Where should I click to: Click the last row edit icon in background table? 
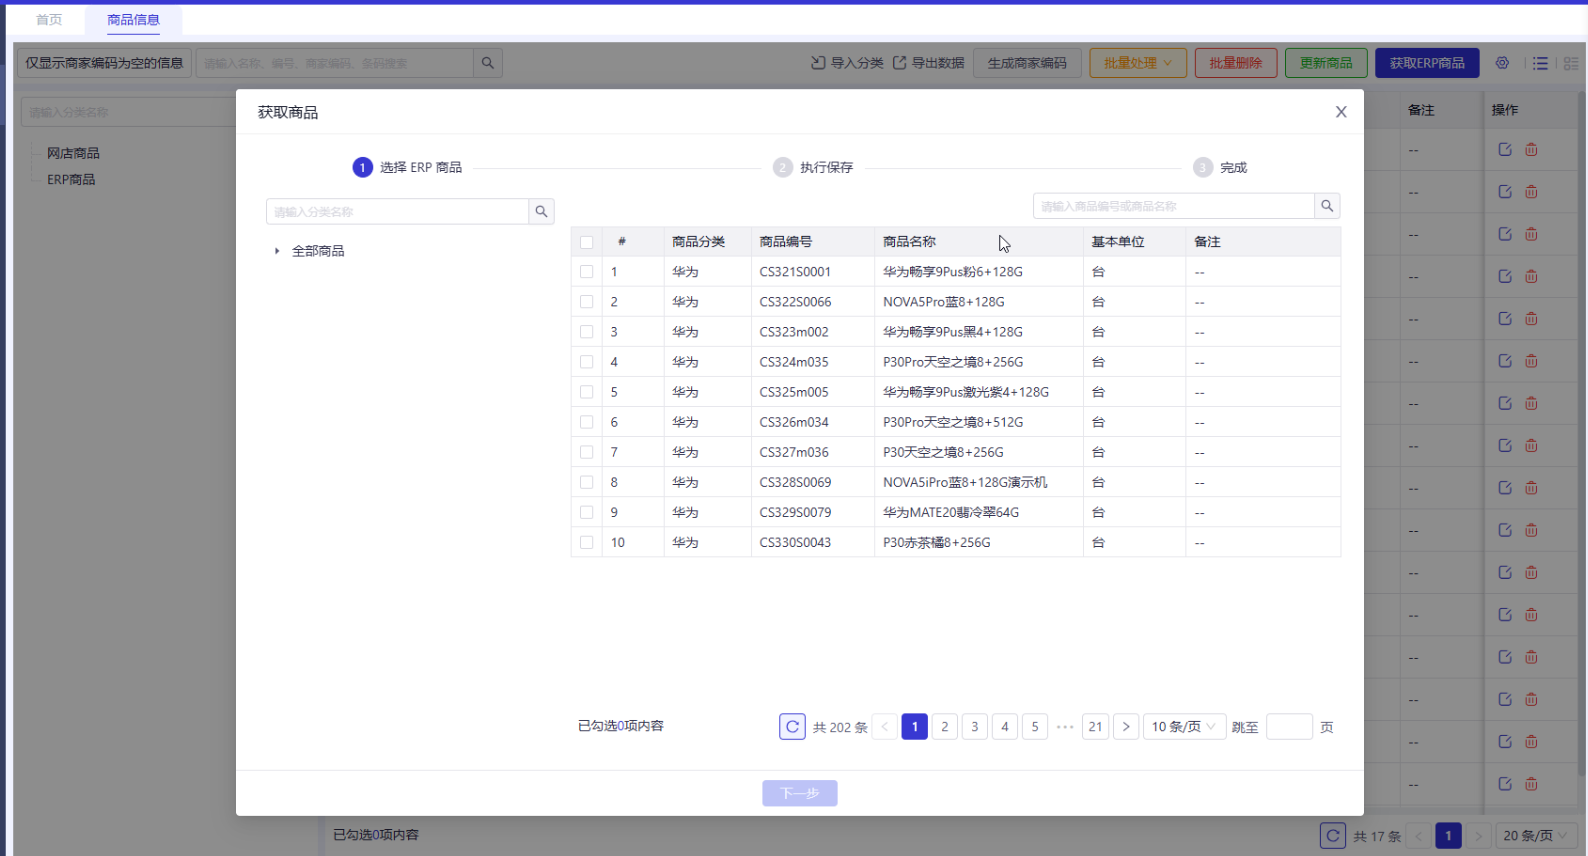coord(1505,784)
